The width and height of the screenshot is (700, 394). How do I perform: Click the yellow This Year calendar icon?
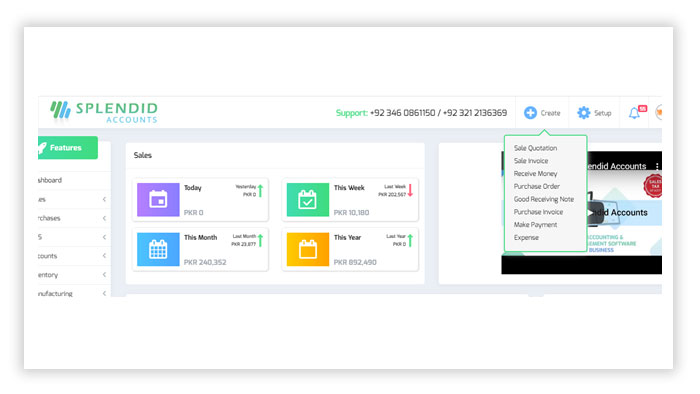308,249
